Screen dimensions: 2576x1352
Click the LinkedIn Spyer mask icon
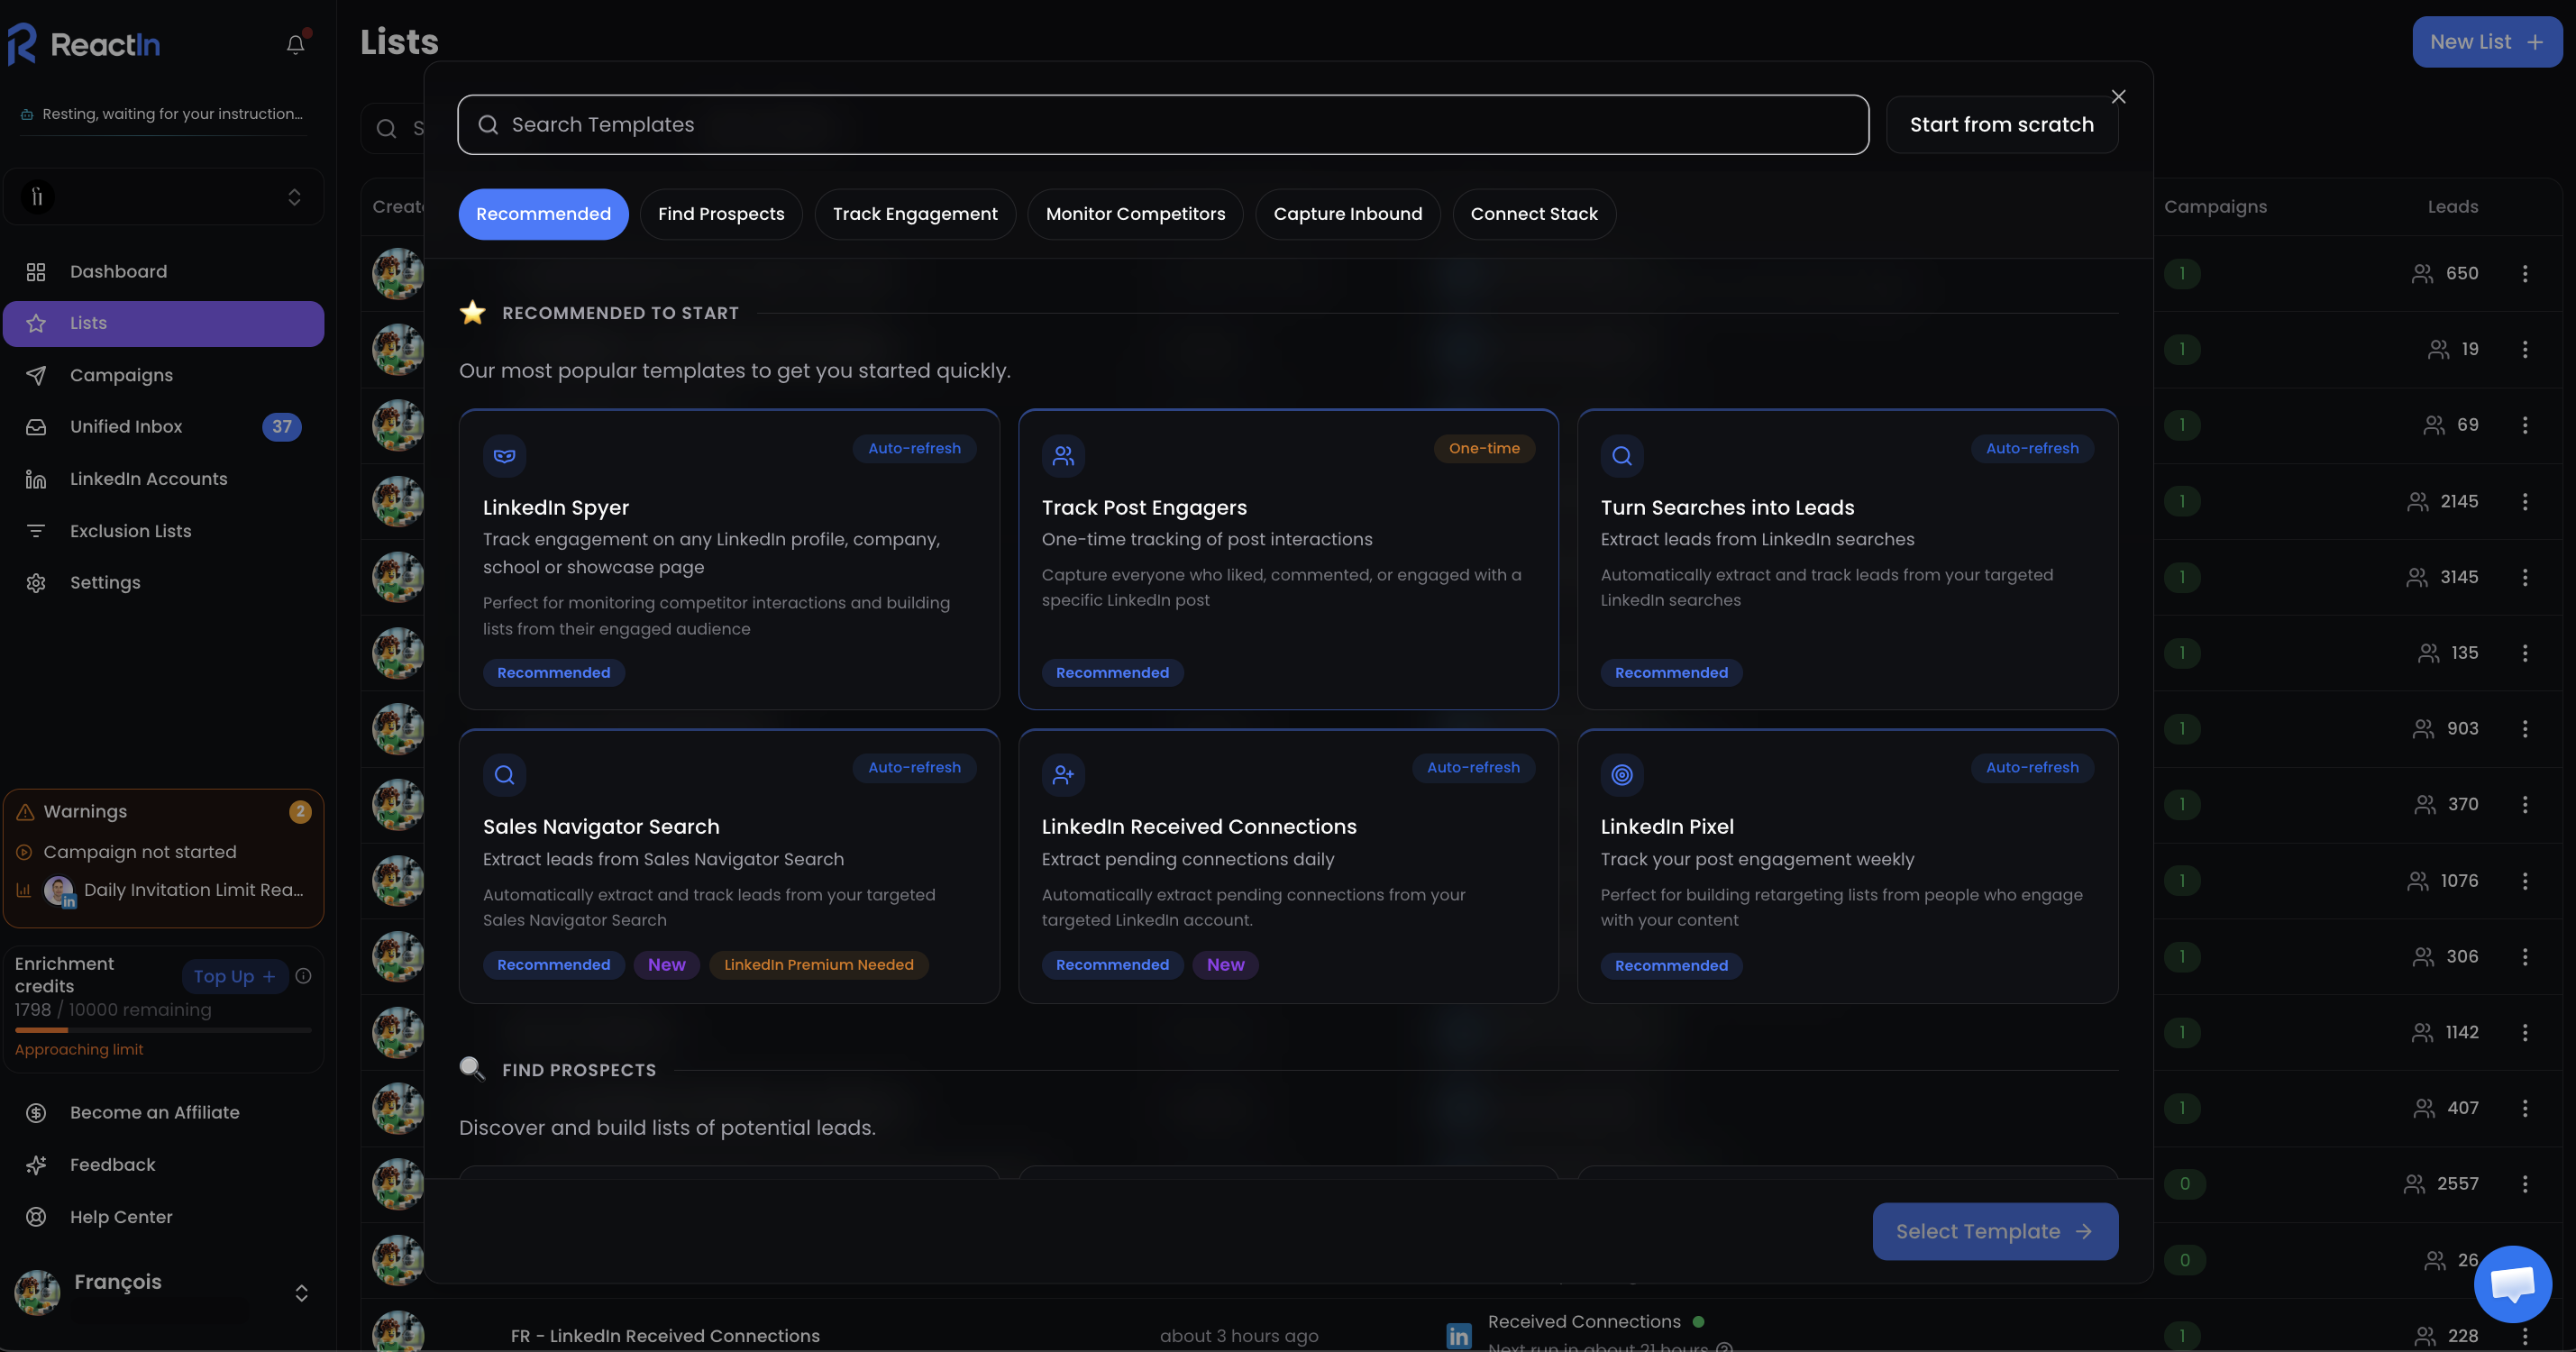coord(504,456)
